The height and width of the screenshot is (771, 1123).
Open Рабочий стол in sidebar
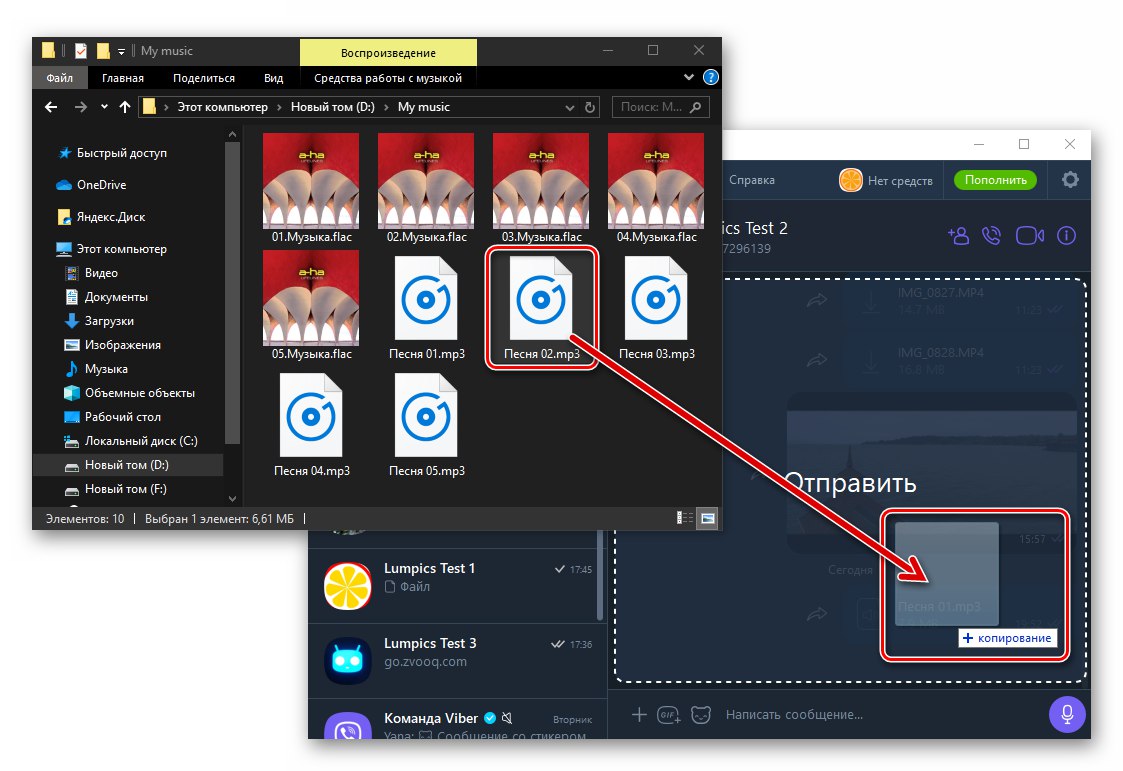point(112,417)
